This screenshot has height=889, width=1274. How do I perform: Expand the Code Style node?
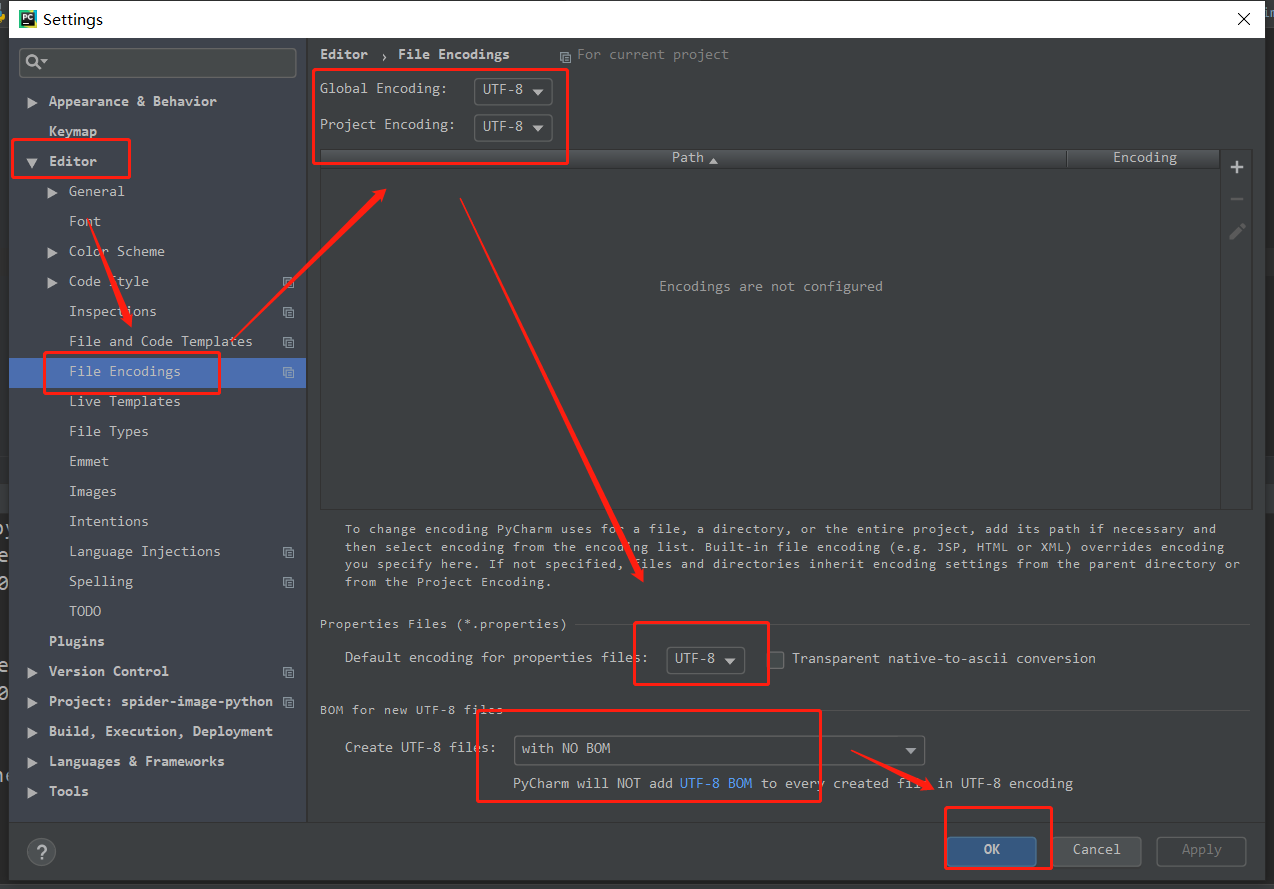(52, 282)
